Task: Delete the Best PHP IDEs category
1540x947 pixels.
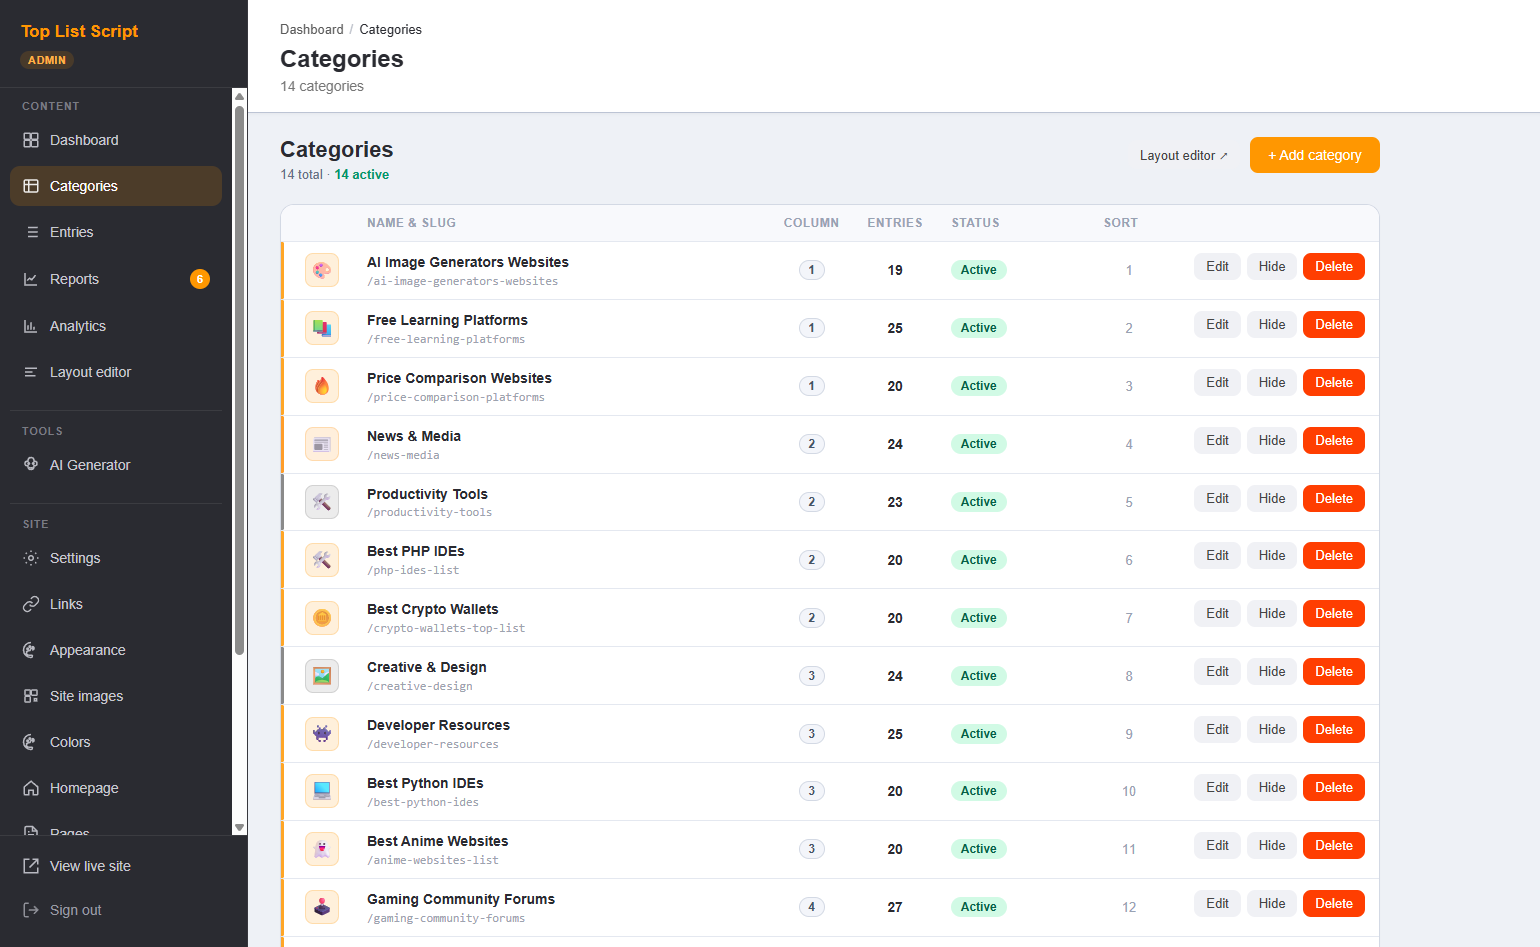Action: point(1334,555)
